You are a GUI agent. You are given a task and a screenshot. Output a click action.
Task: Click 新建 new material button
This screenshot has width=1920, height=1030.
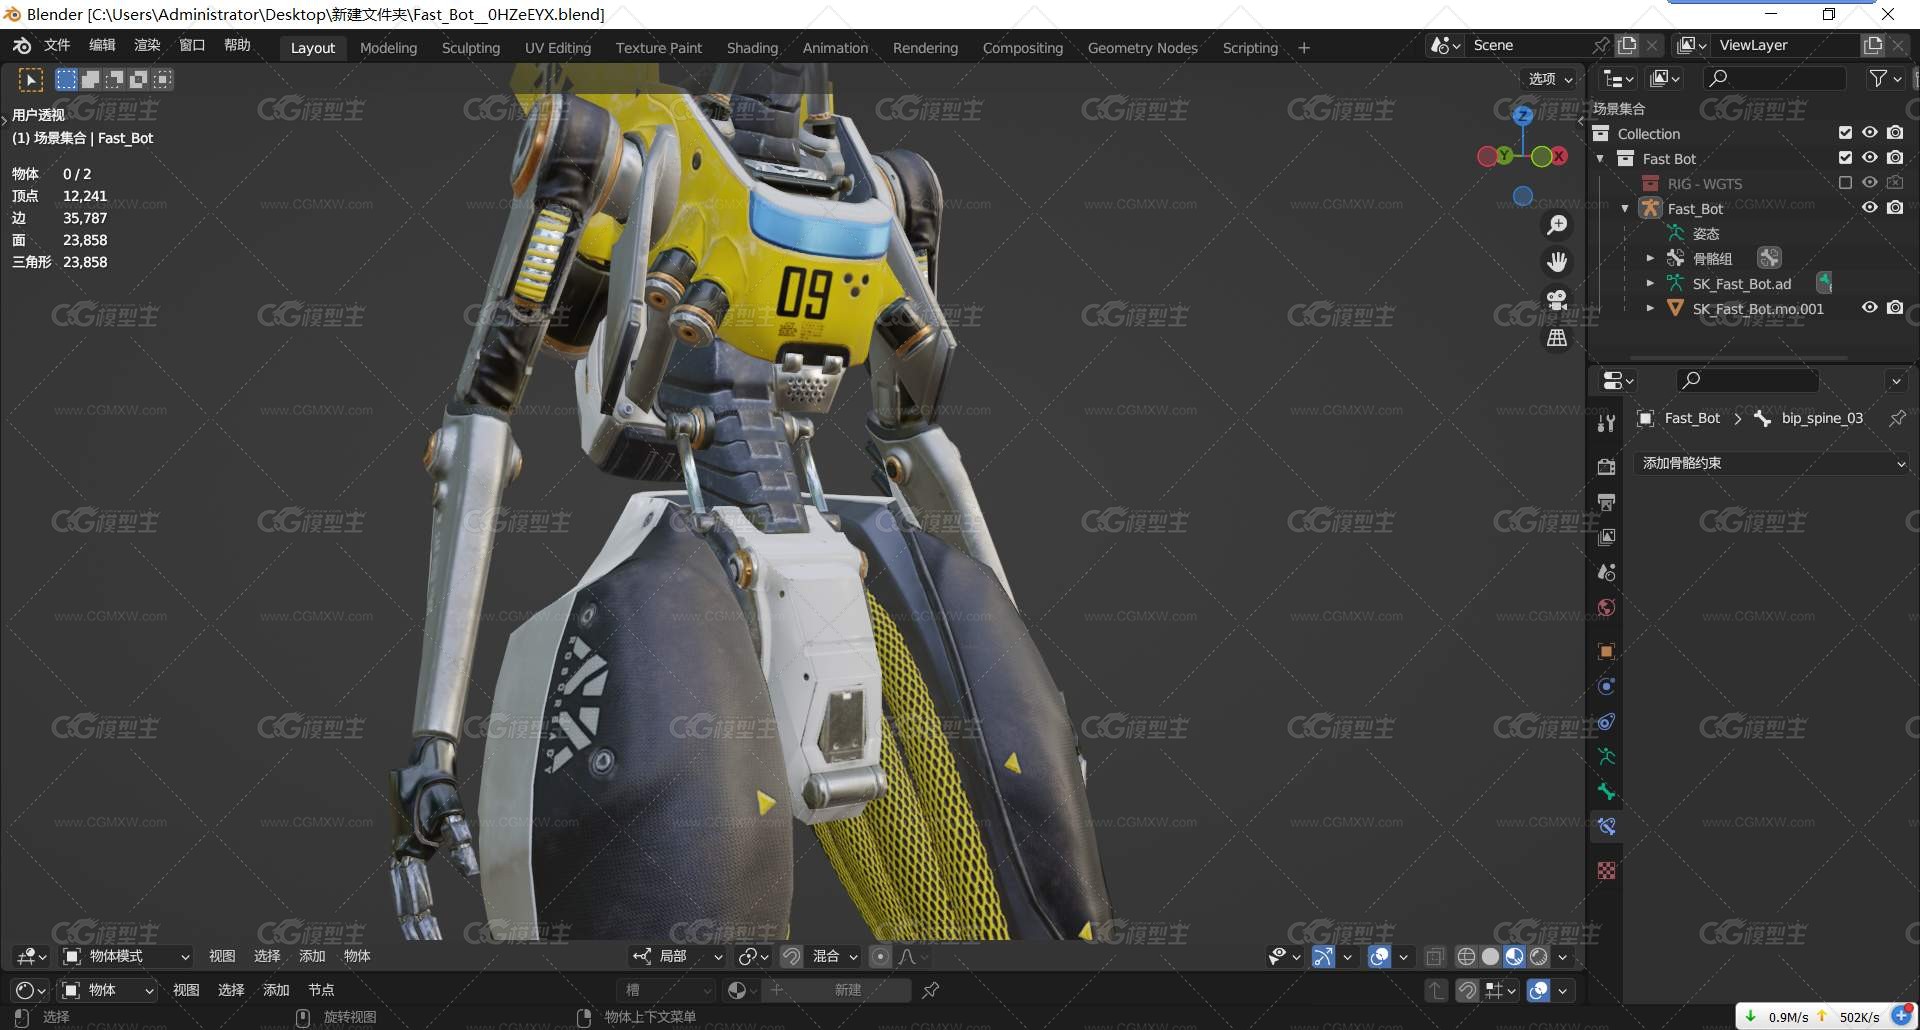tap(836, 990)
